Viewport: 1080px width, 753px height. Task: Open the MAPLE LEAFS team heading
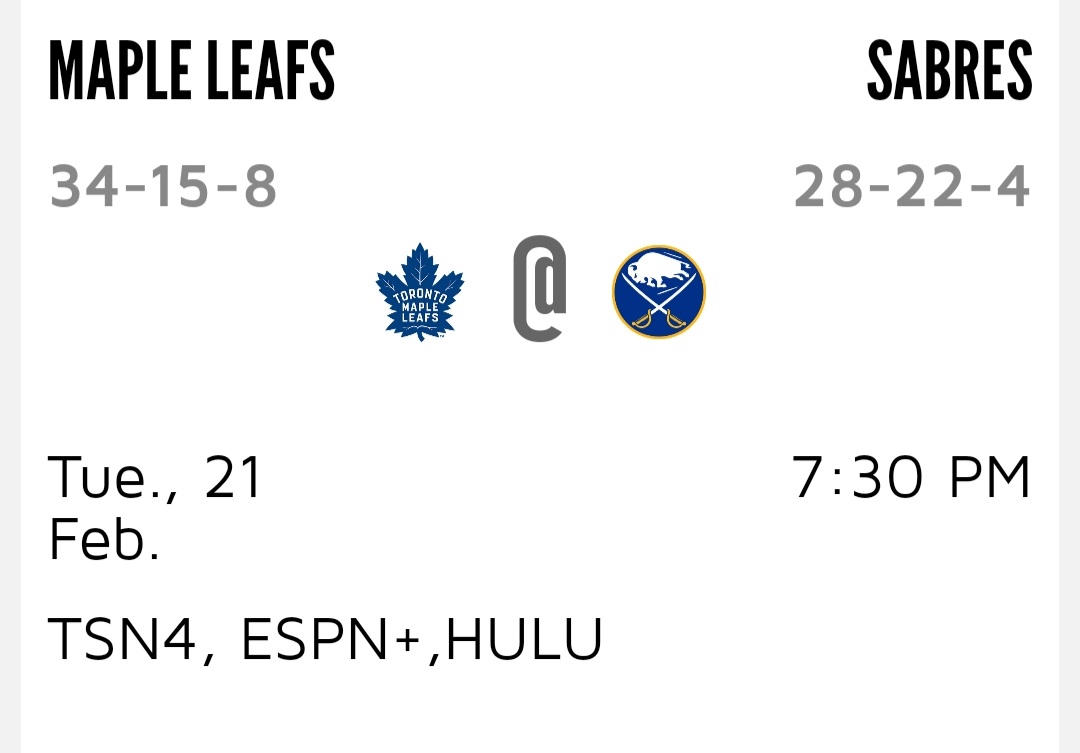pyautogui.click(x=191, y=72)
